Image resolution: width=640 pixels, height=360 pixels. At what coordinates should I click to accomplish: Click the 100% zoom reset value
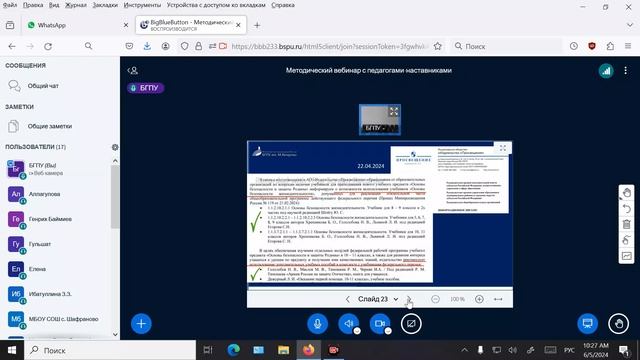(458, 299)
